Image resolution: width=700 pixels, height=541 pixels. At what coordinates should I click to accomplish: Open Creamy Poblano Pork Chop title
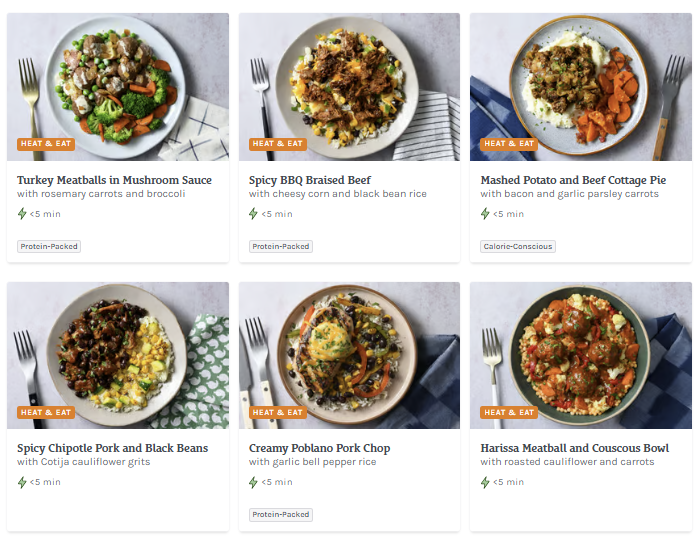point(319,448)
